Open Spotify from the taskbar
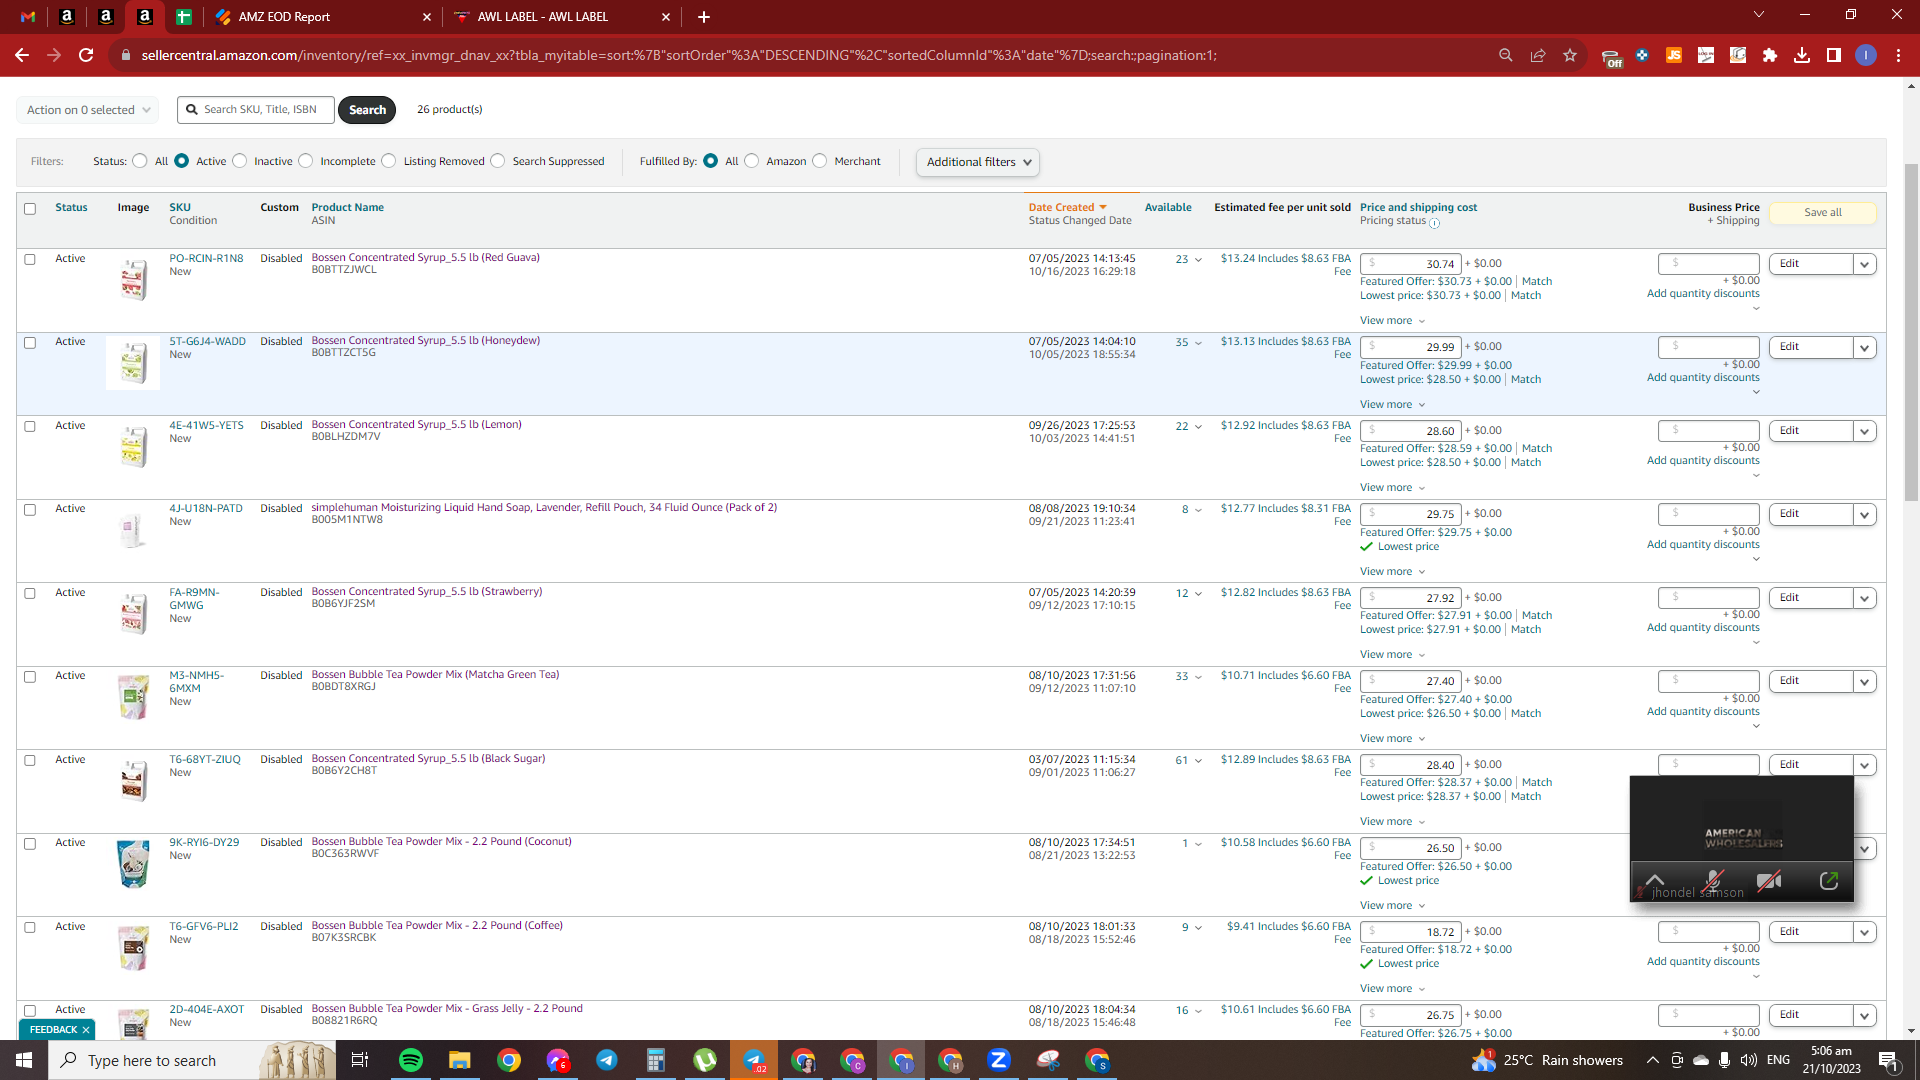This screenshot has width=1920, height=1080. click(411, 1060)
